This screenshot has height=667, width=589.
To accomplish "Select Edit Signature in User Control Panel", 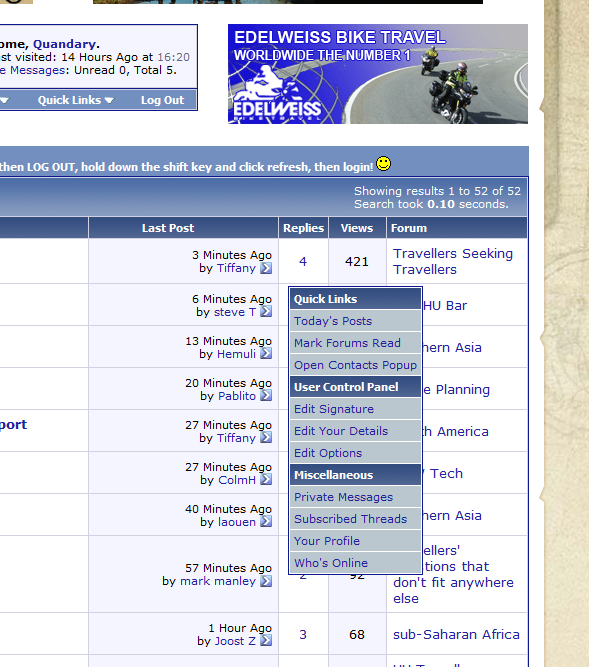I will coord(356,409).
